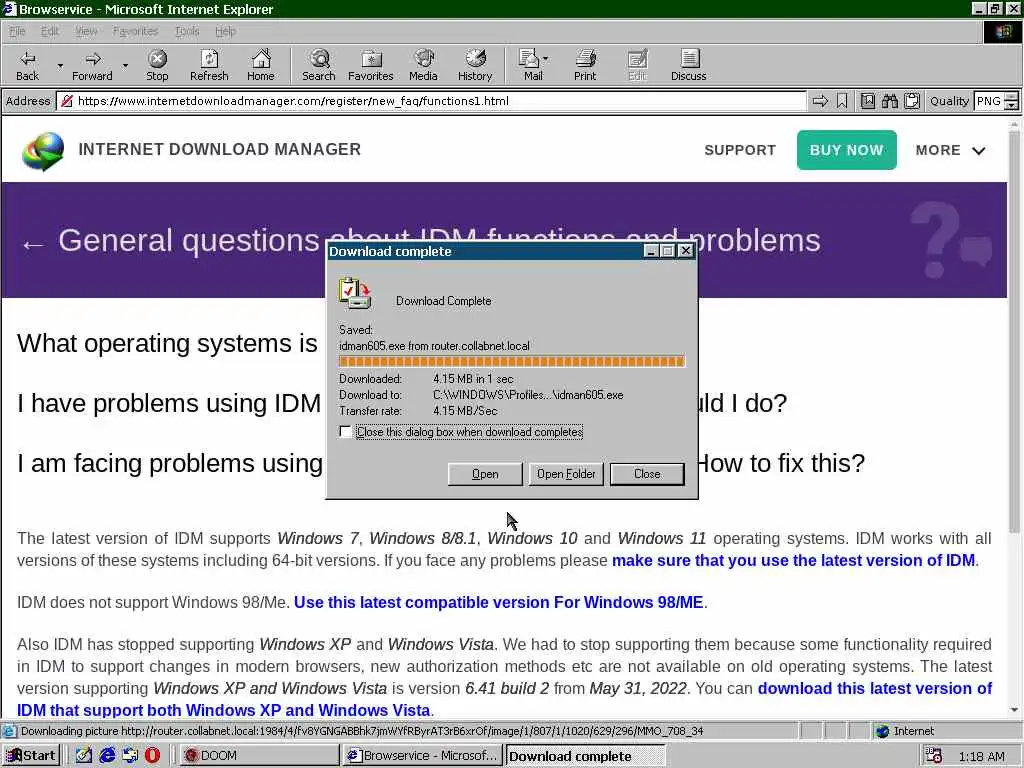Open the Tools menu
The width and height of the screenshot is (1024, 768).
coord(187,31)
